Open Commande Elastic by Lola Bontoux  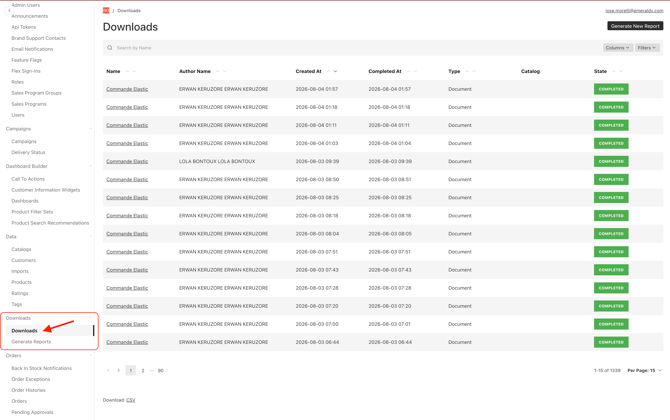[x=127, y=162]
